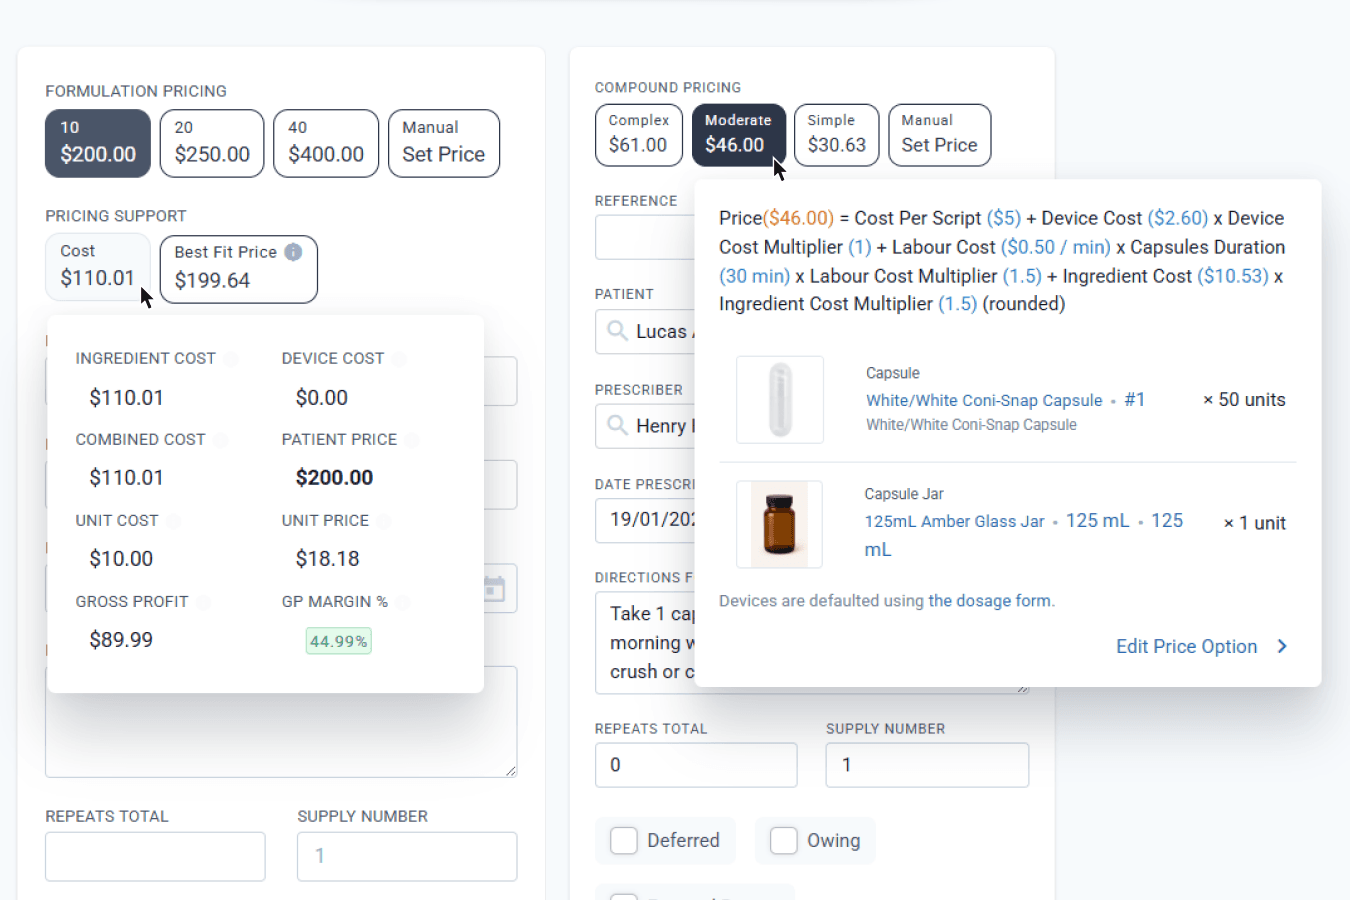Click the Ingredient Cost $110.01 value
Viewport: 1350px width, 900px height.
tap(126, 398)
